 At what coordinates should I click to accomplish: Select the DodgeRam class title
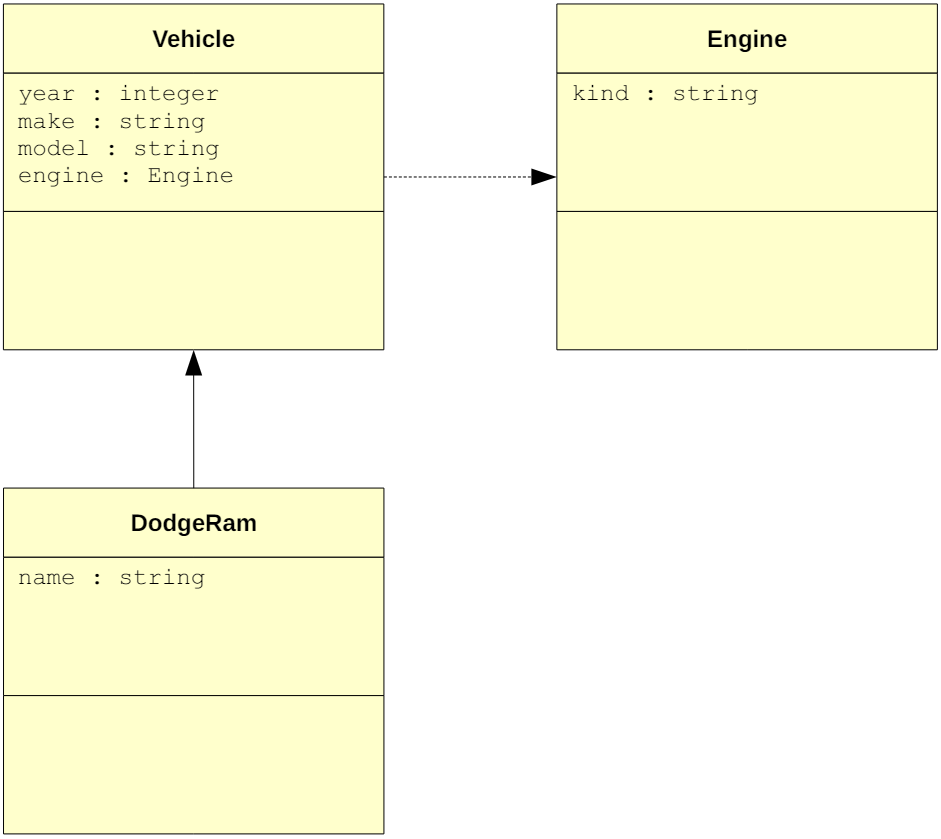(193, 523)
